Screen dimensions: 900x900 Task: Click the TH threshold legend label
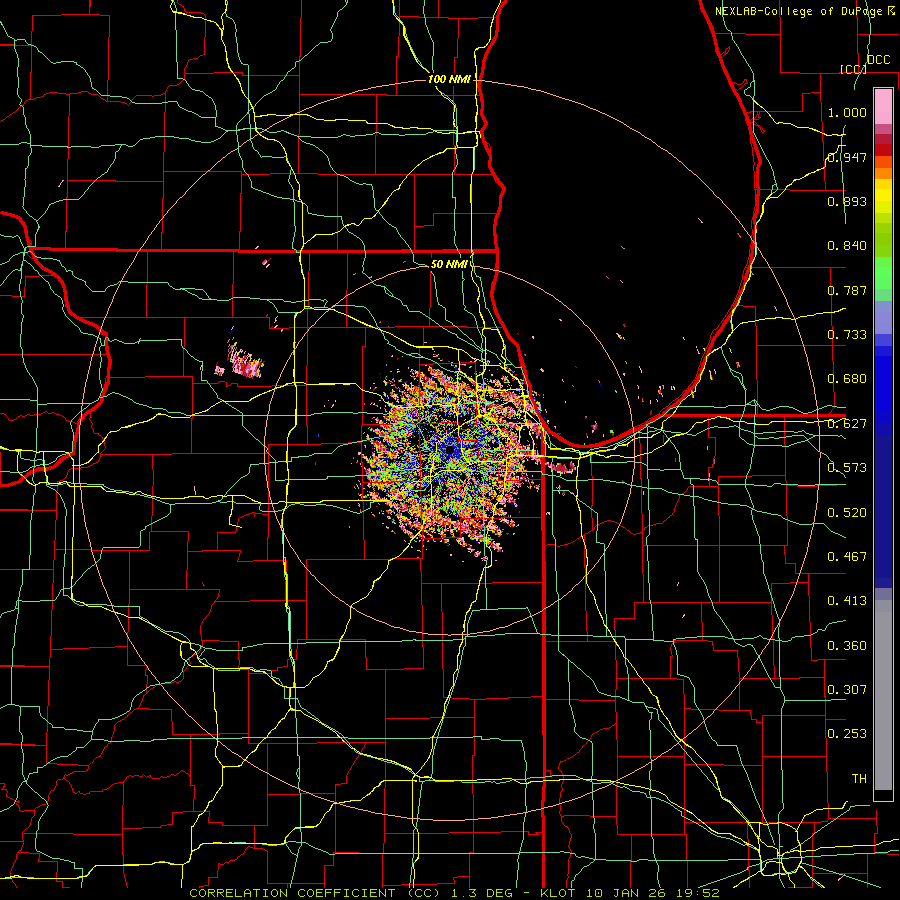[x=859, y=779]
